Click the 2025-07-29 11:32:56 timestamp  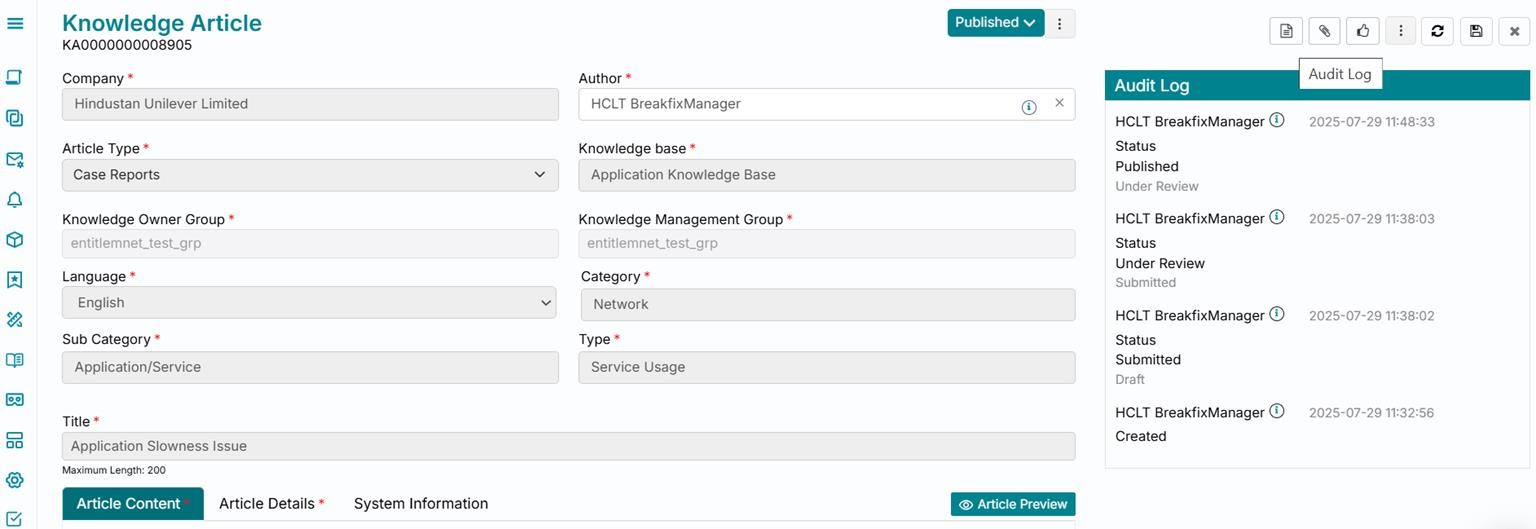click(1372, 413)
